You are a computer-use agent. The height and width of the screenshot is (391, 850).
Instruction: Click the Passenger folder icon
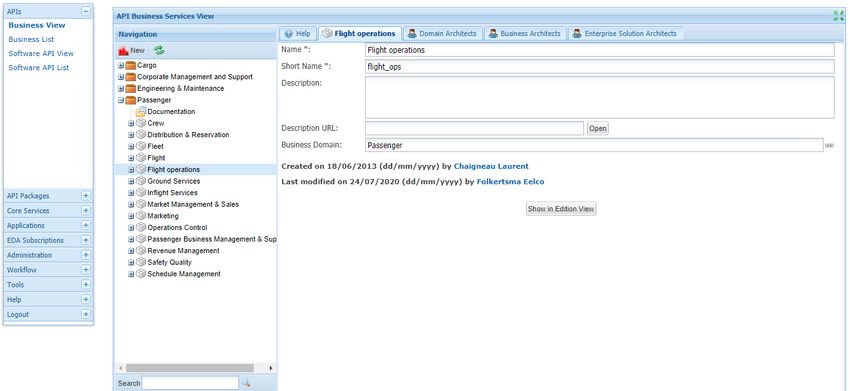click(x=130, y=100)
